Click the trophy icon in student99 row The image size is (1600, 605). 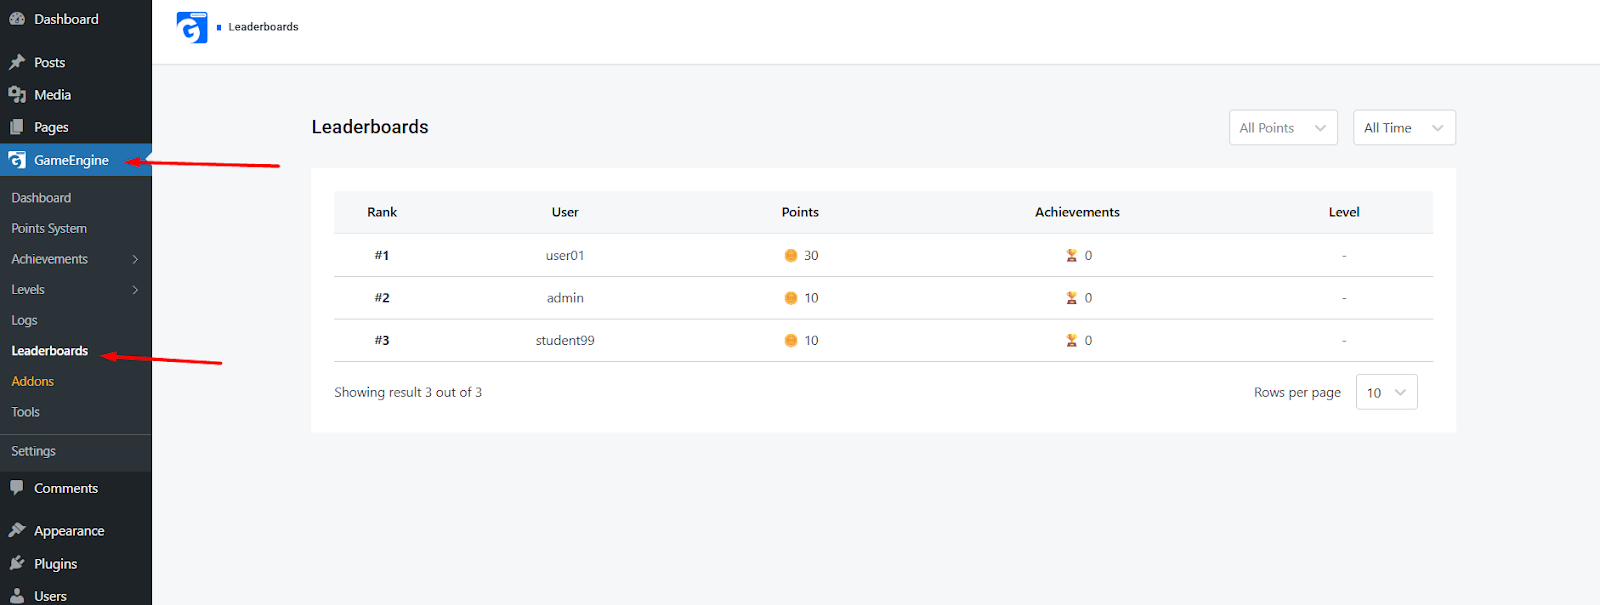pos(1072,341)
